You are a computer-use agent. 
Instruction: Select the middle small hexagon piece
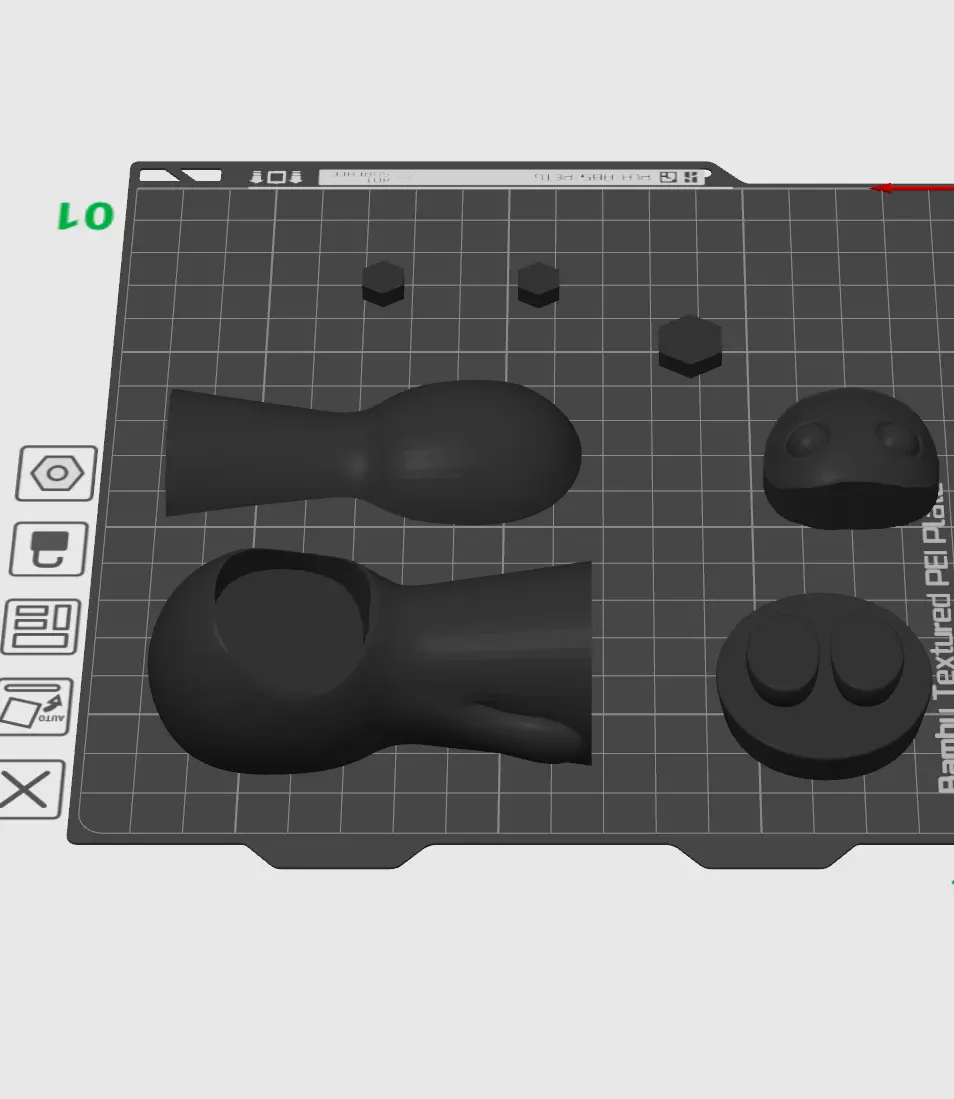538,285
